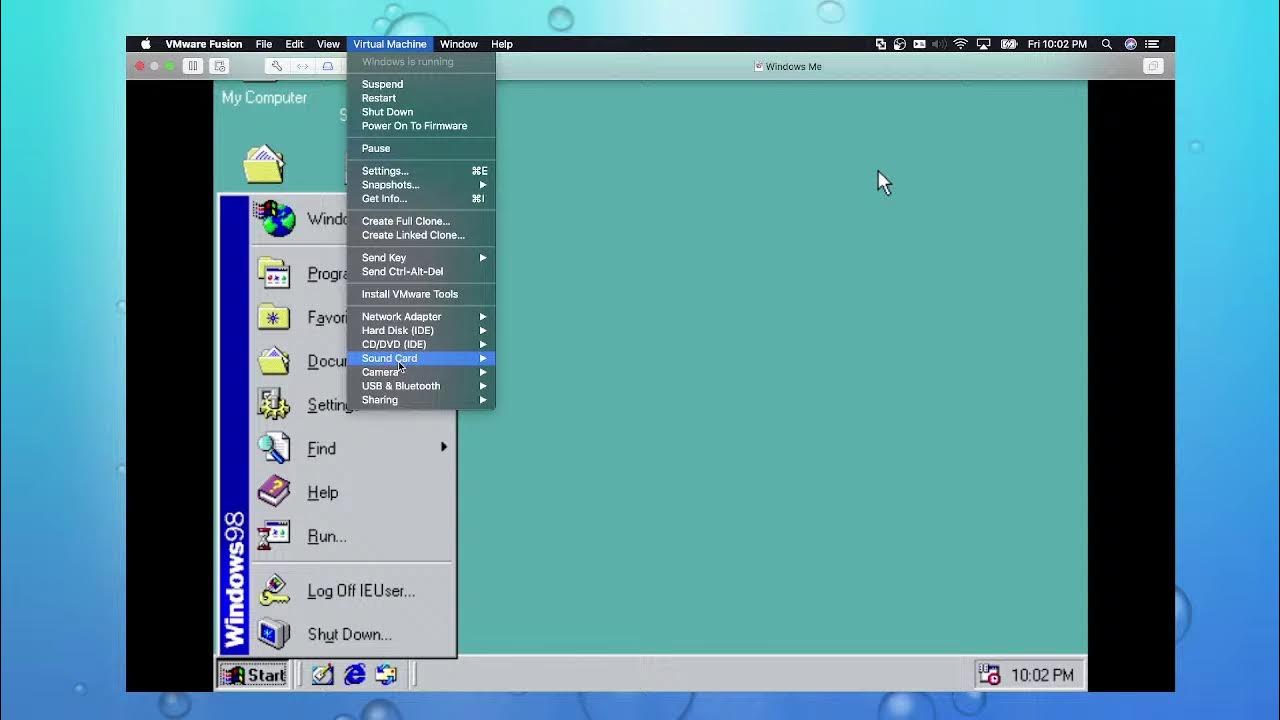
Task: Expand the Find submenu arrow in Start menu
Action: (x=444, y=447)
